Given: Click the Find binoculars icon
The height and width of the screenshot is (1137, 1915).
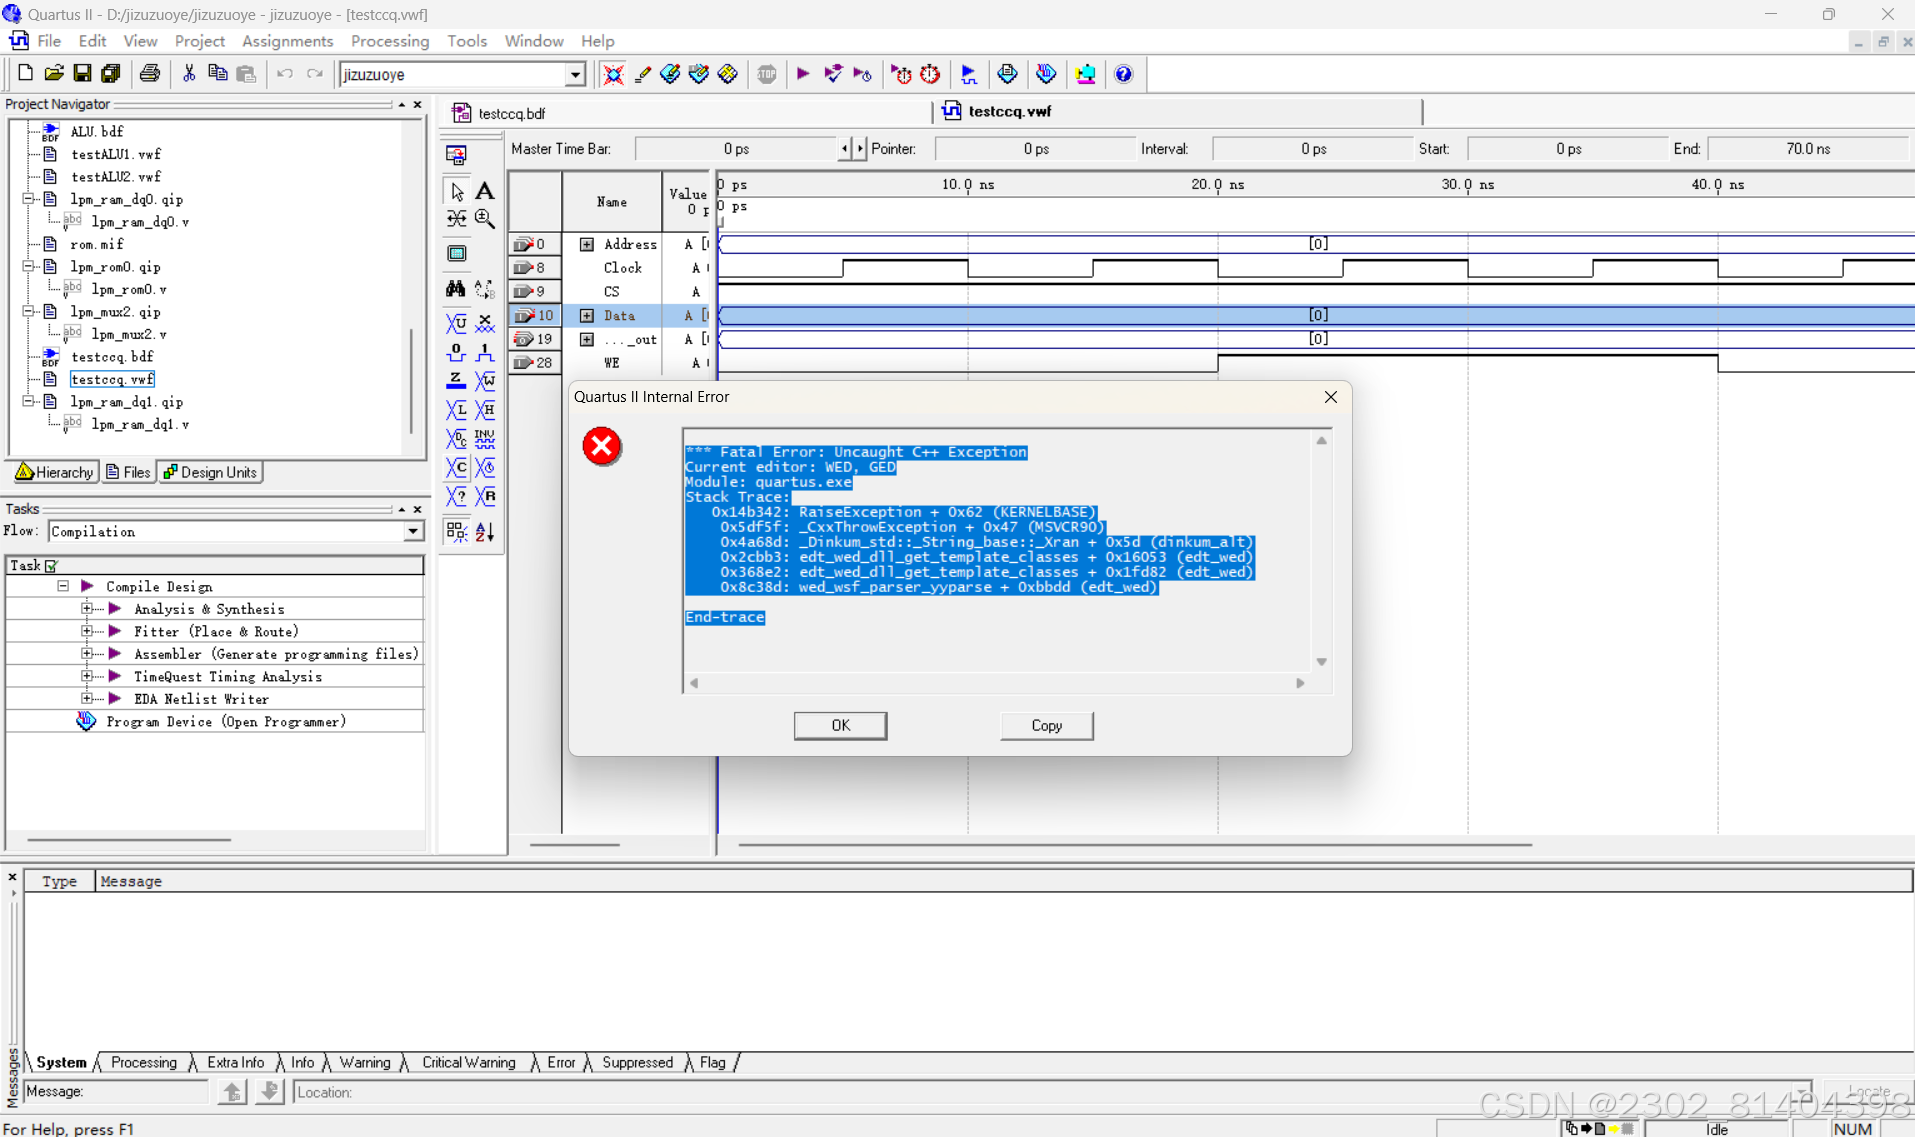Looking at the screenshot, I should (456, 289).
